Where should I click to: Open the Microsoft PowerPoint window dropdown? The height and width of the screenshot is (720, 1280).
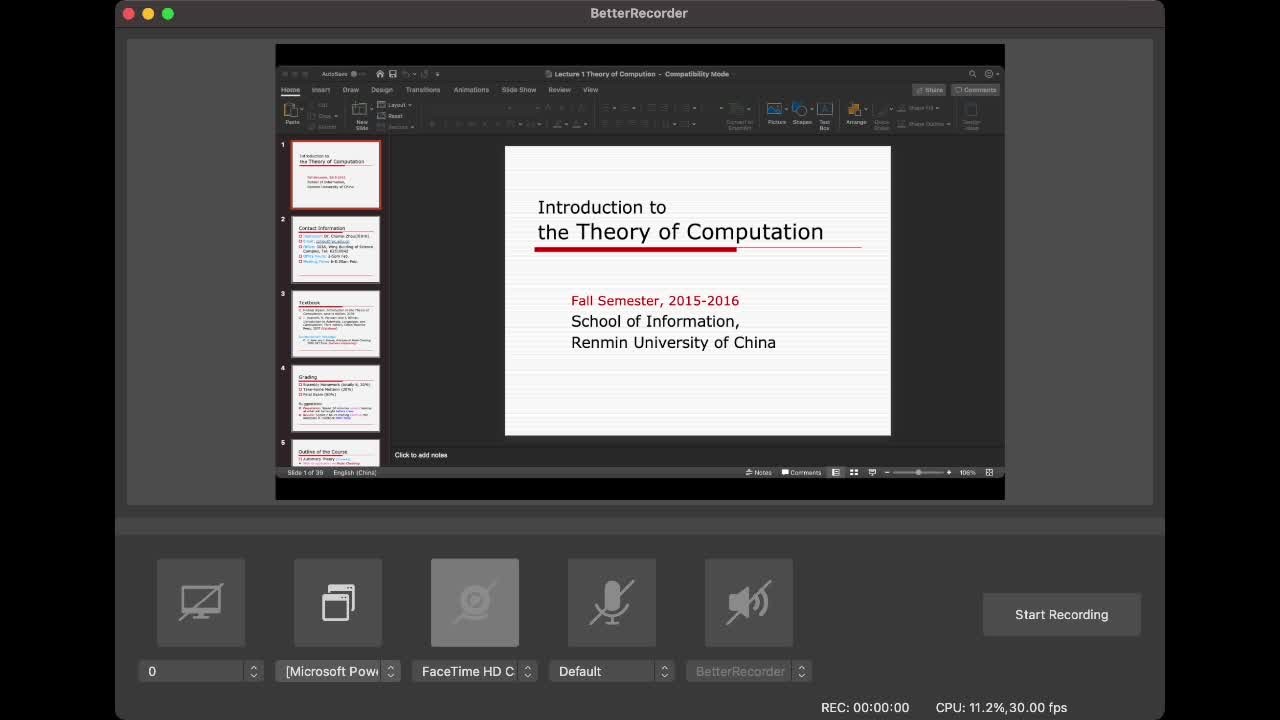(x=338, y=671)
